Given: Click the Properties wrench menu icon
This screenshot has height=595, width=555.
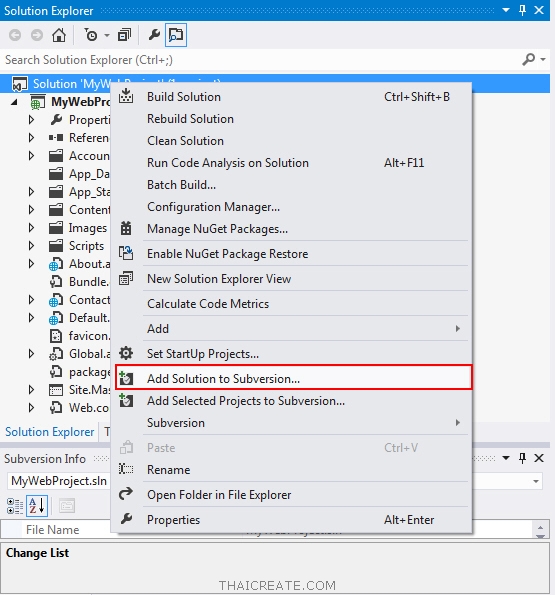Looking at the screenshot, I should (x=126, y=519).
